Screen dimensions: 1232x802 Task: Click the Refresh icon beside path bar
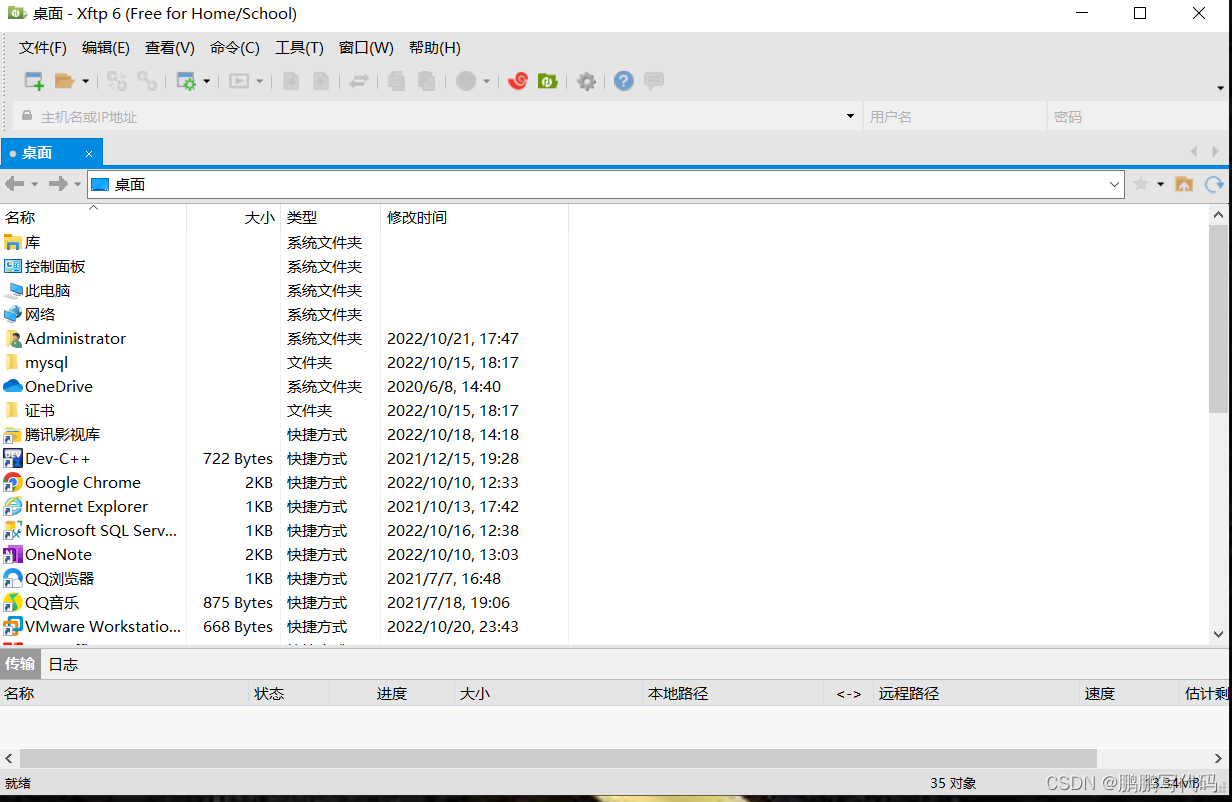tap(1214, 184)
